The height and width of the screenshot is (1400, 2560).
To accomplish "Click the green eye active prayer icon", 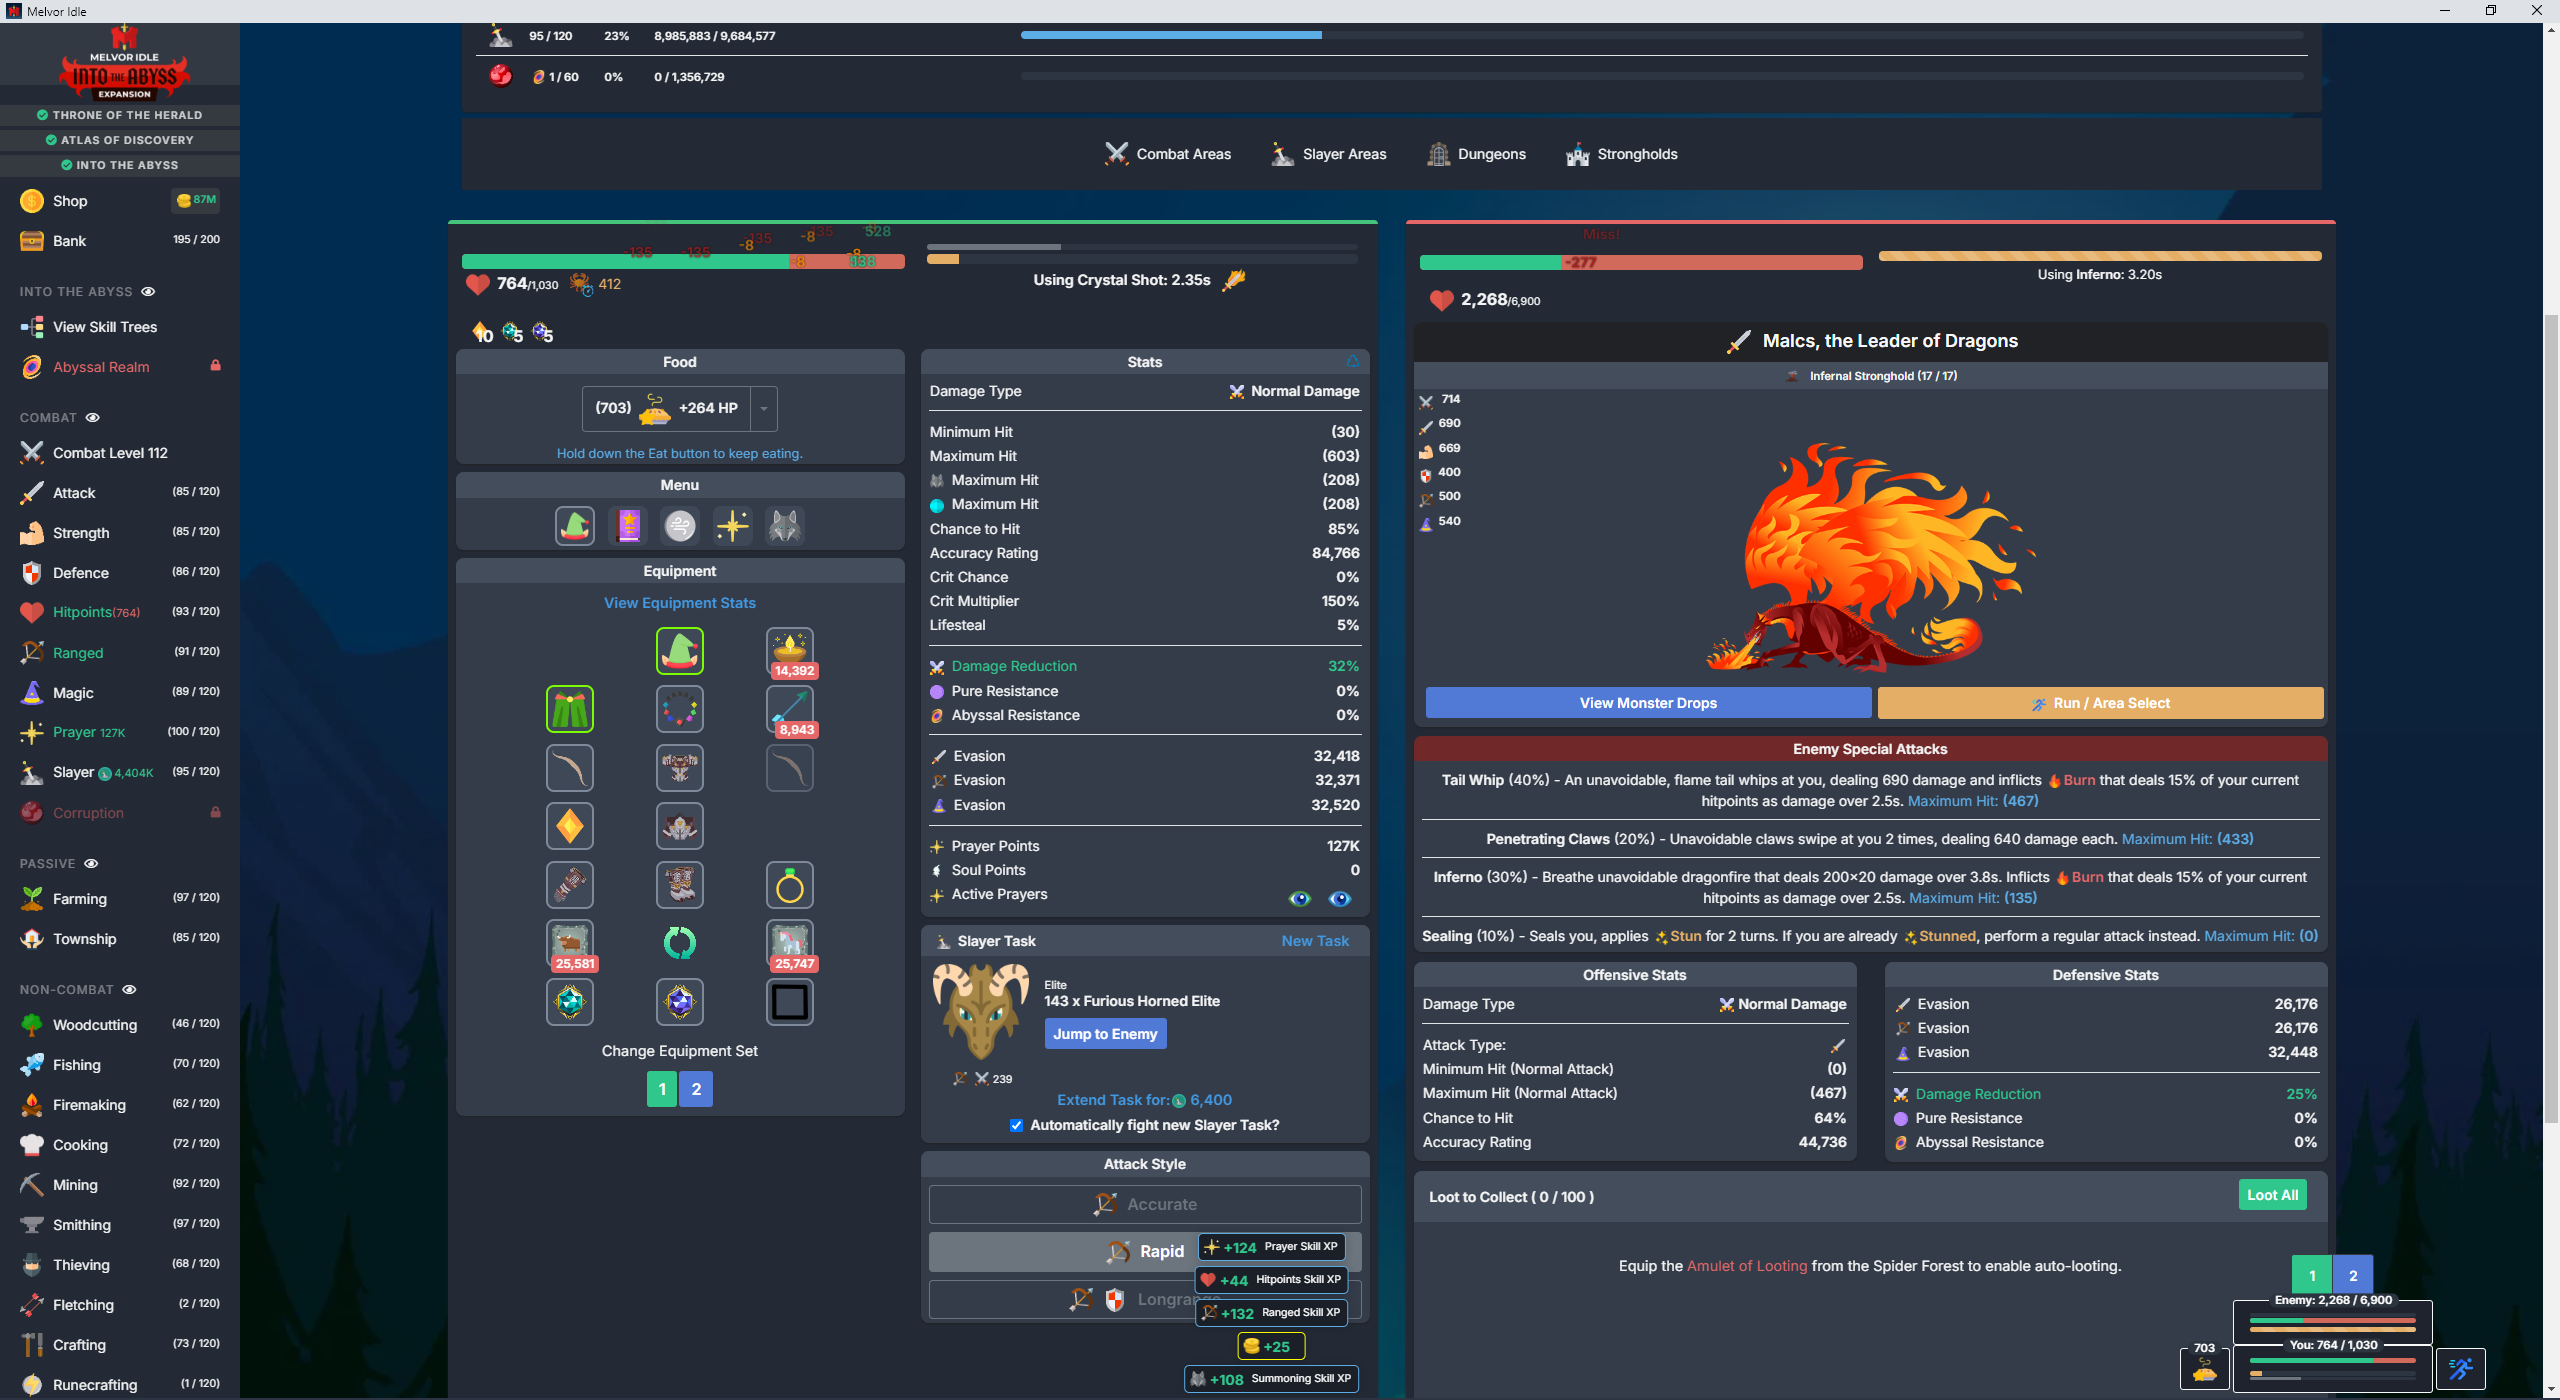I will coord(1299,898).
